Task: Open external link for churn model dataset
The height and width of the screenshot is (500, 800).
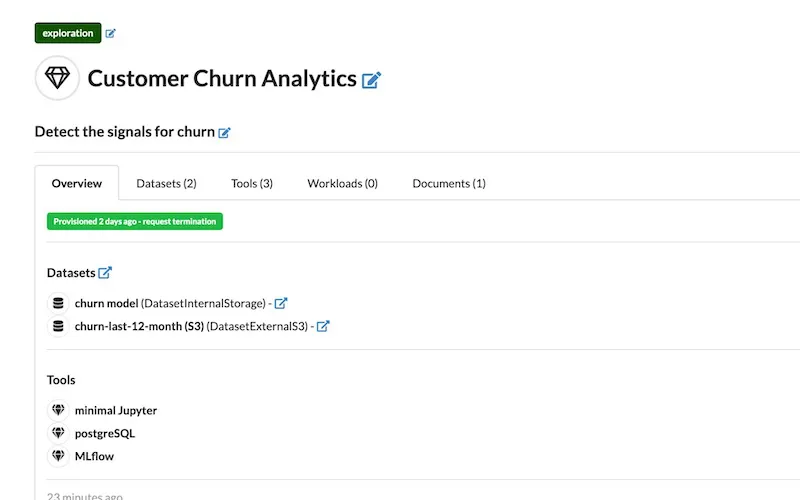Action: (281, 303)
